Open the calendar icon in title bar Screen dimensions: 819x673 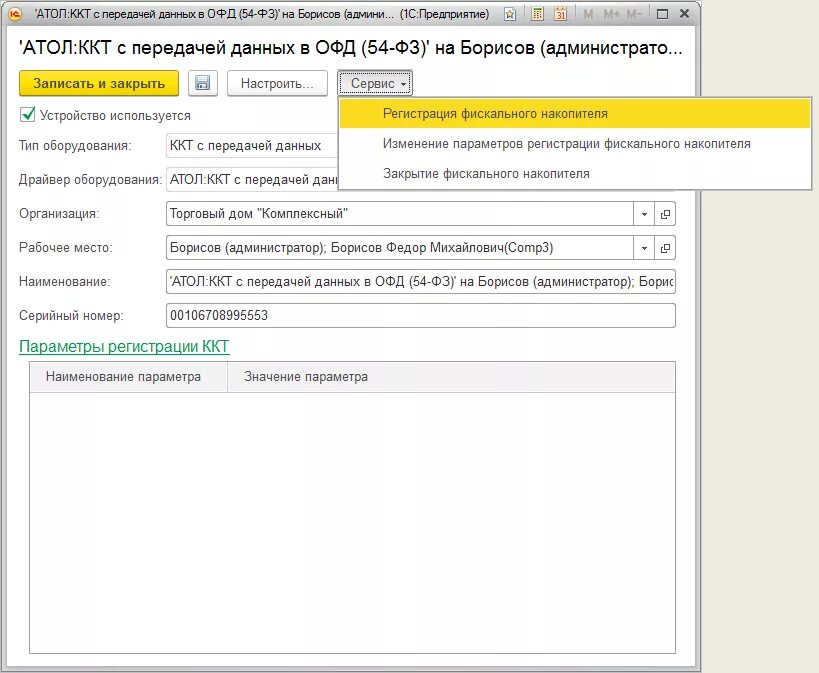[560, 14]
